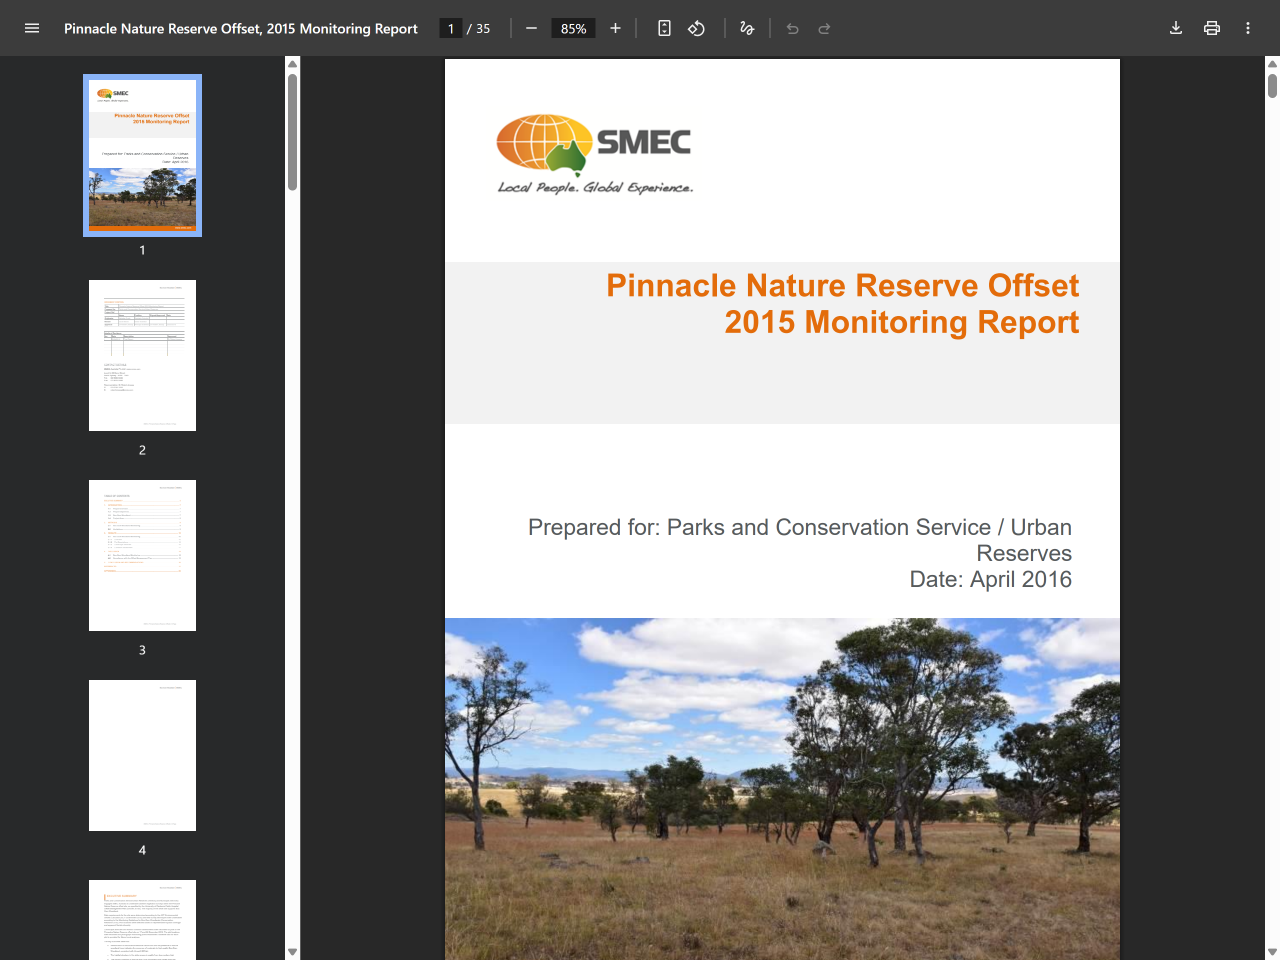Image resolution: width=1280 pixels, height=960 pixels.
Task: Open page 2 thumbnail
Action: (x=142, y=355)
